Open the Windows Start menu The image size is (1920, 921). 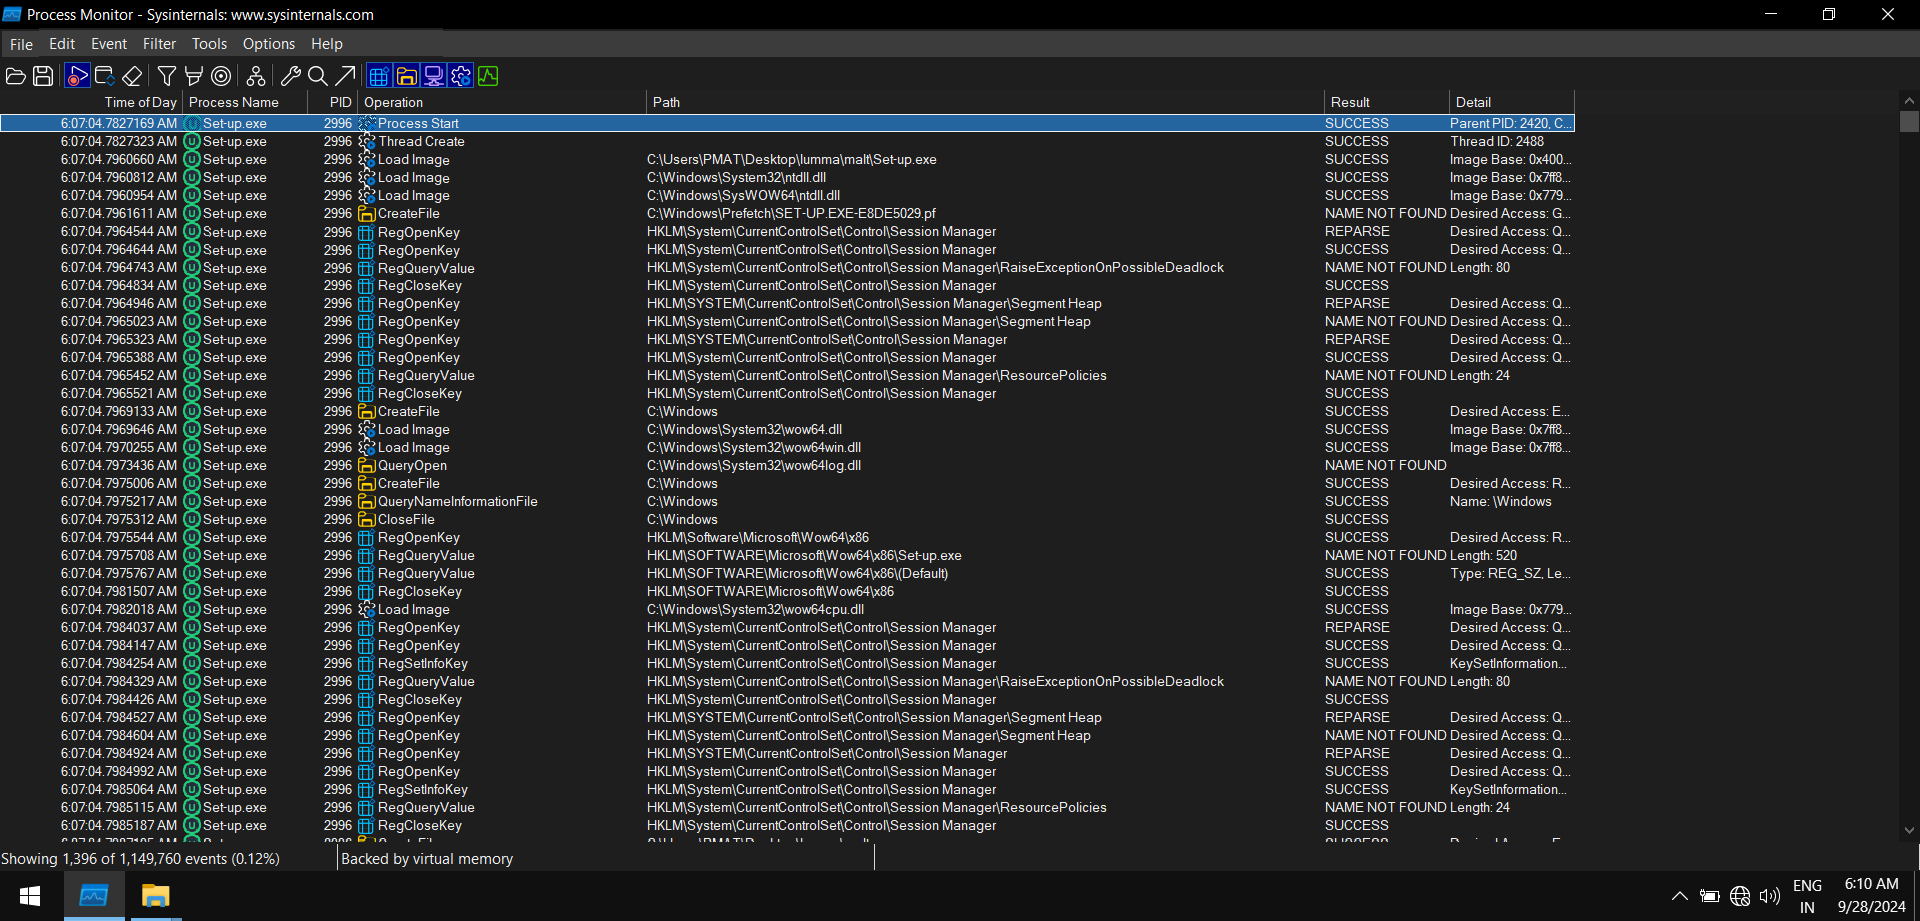(x=30, y=896)
